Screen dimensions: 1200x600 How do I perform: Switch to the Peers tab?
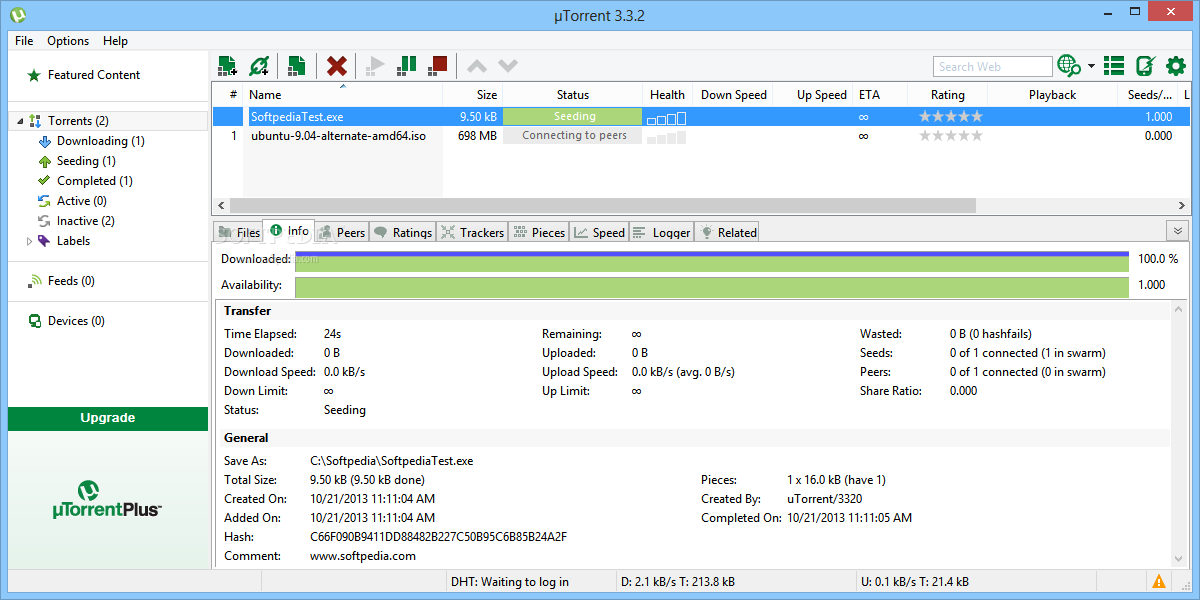(341, 232)
